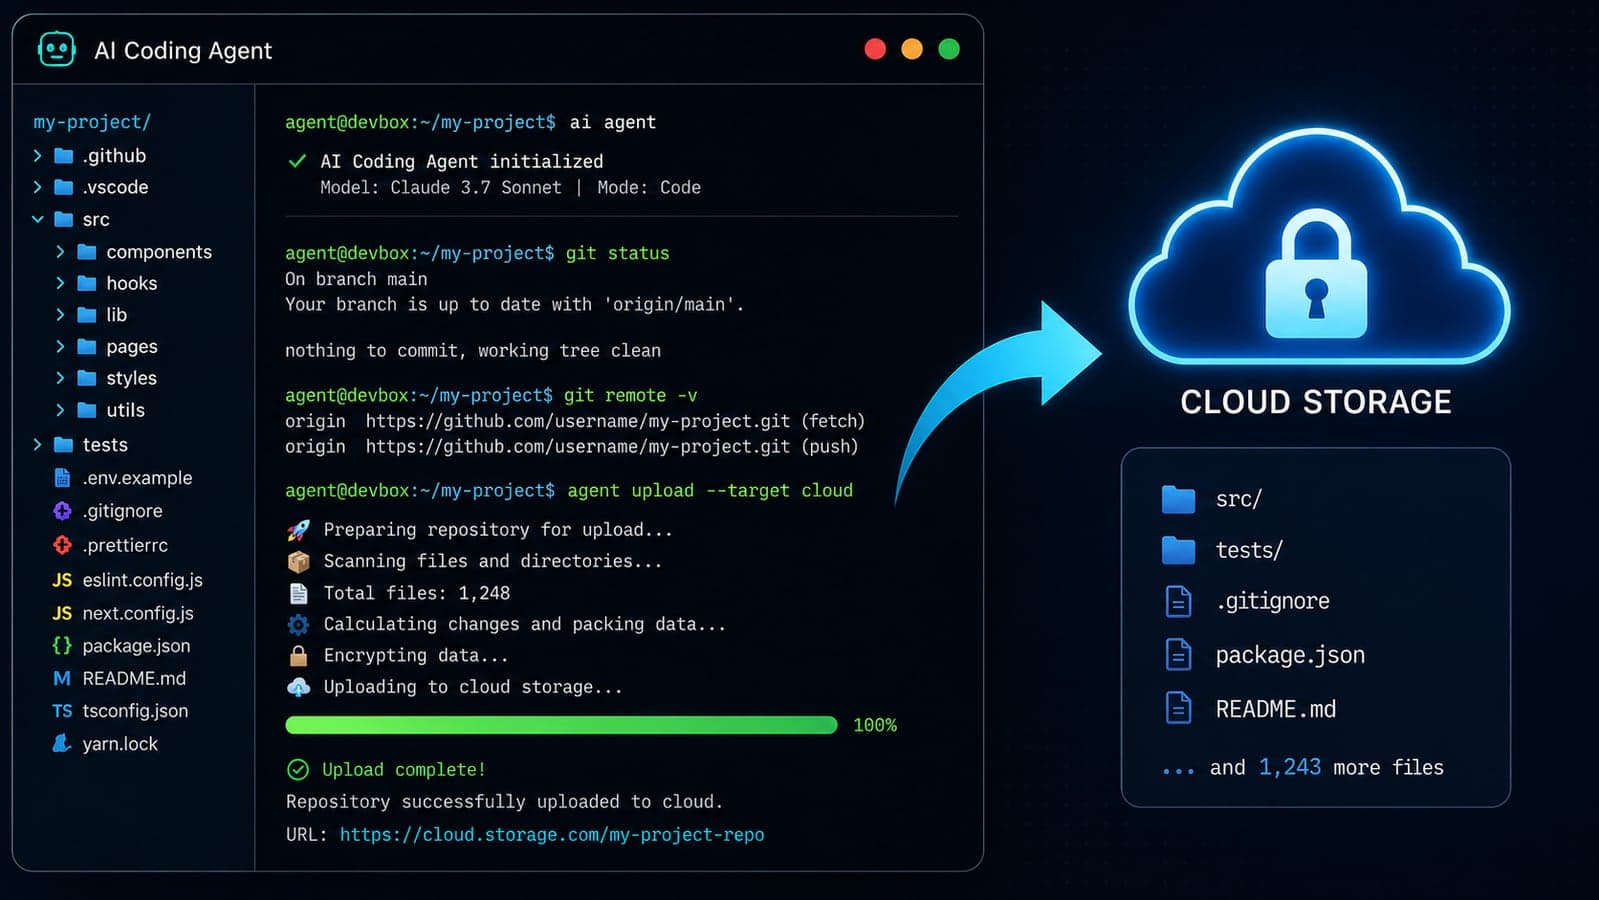Click README.md file icon in Cloud Storage
The height and width of the screenshot is (900, 1599).
(x=1179, y=708)
